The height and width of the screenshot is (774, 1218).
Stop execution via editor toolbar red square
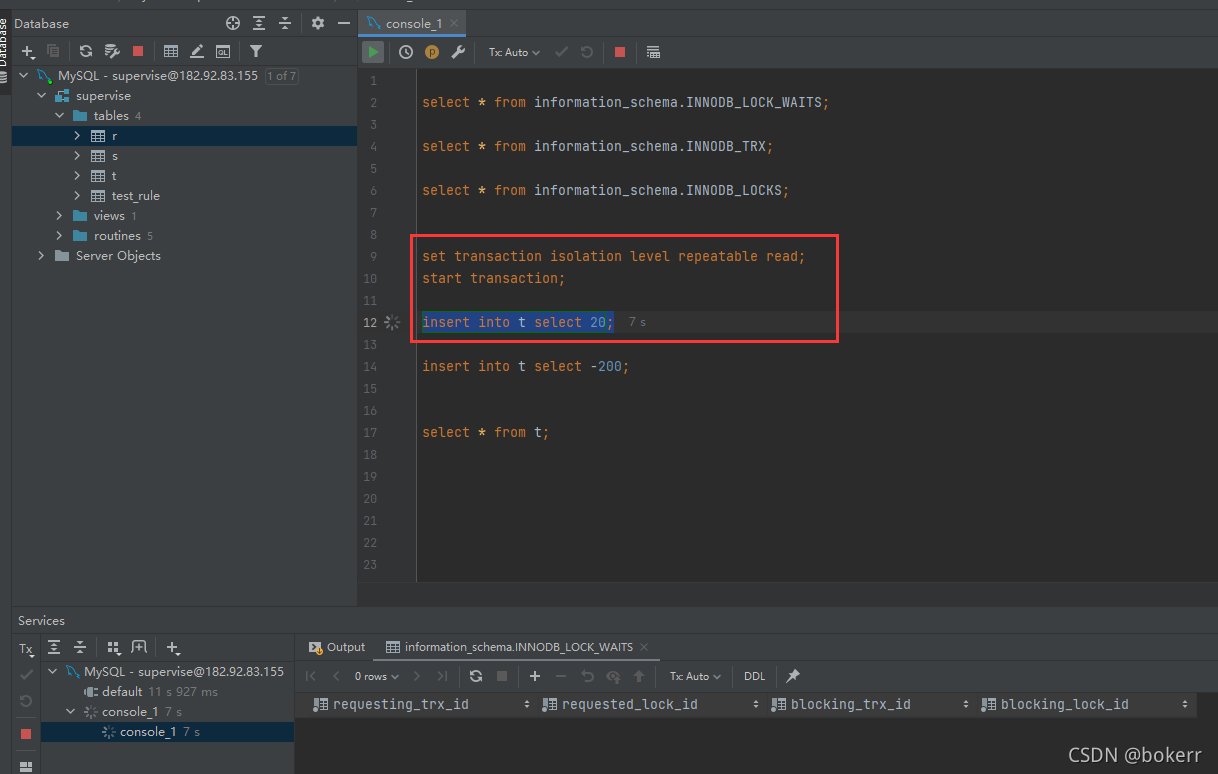click(620, 52)
